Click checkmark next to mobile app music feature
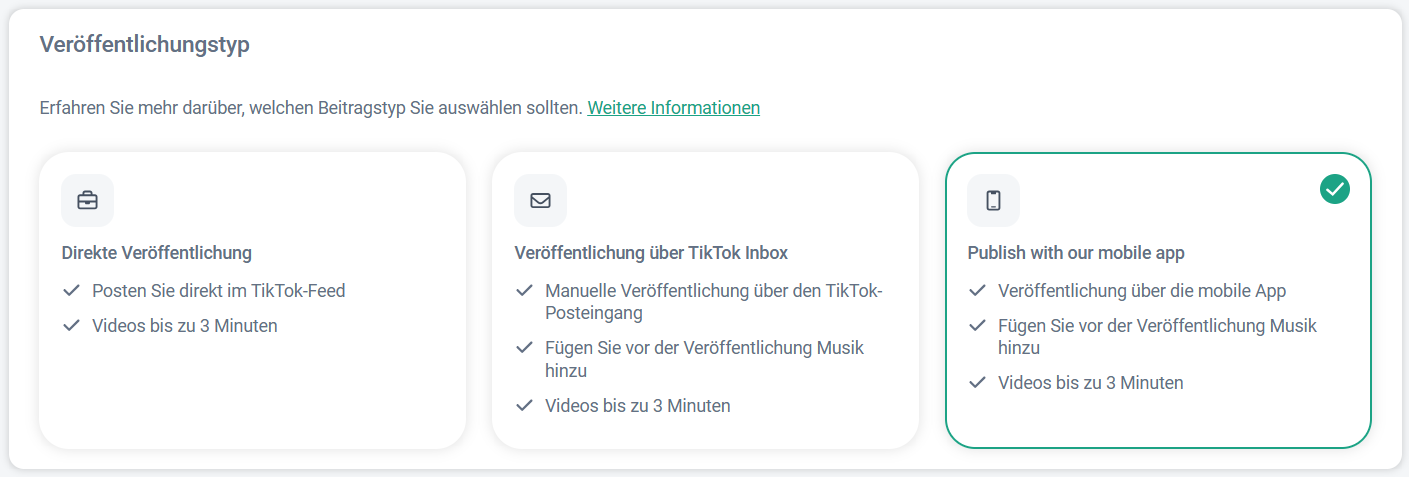 pos(977,326)
